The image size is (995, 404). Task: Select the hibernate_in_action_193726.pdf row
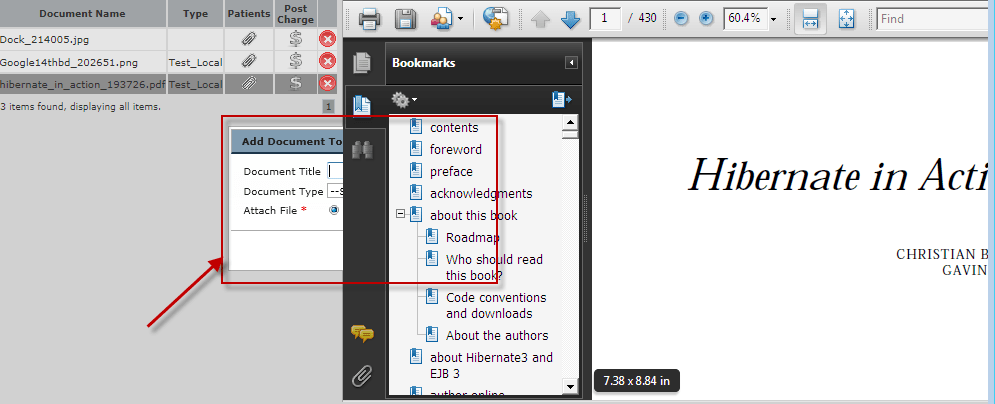coord(168,84)
